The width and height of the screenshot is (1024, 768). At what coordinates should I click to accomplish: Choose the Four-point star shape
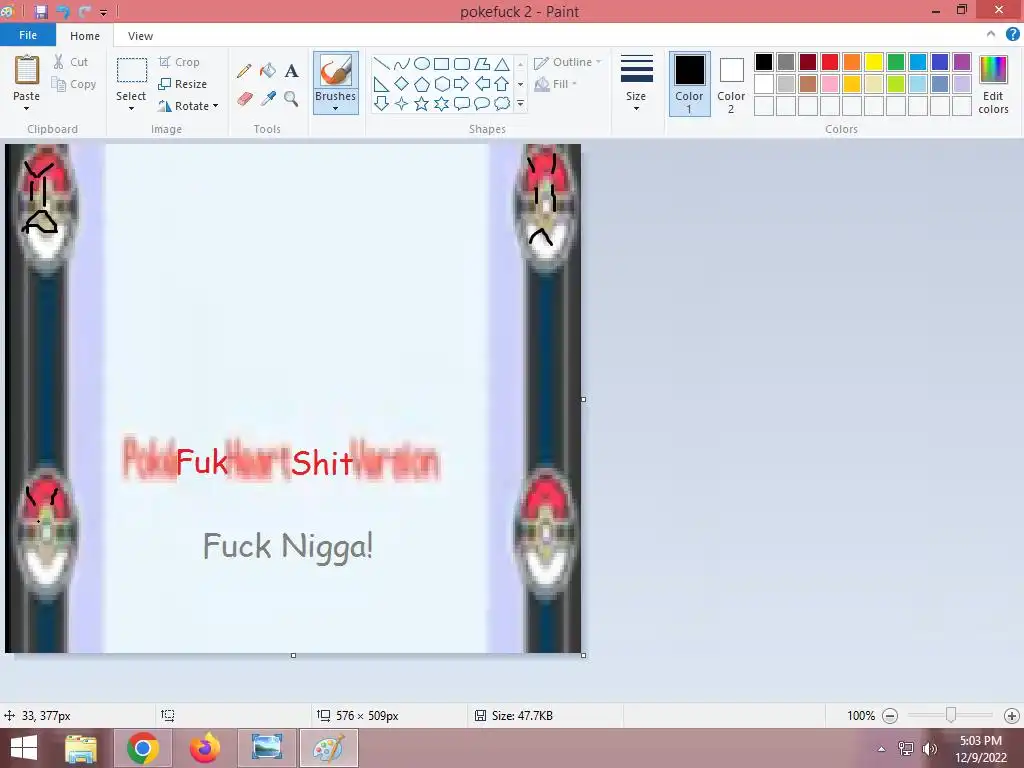tap(402, 103)
